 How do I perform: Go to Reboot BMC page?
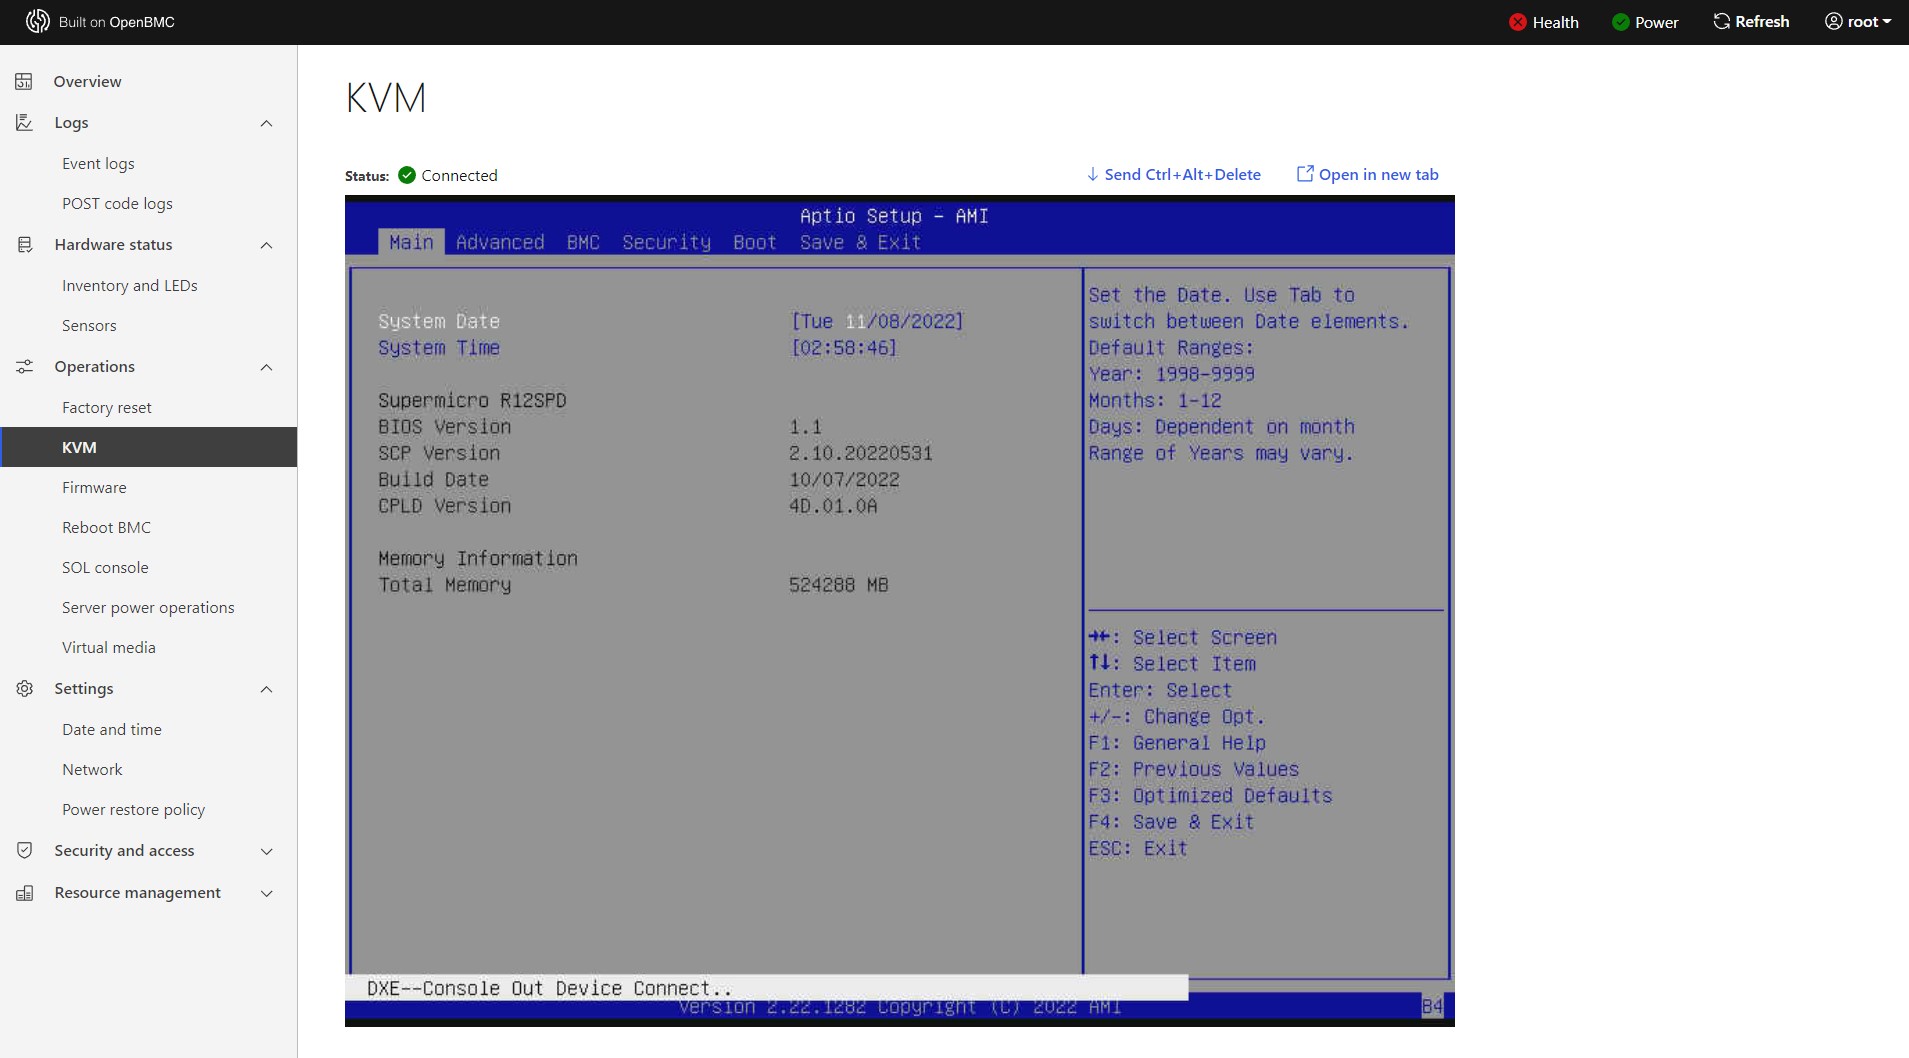148,527
